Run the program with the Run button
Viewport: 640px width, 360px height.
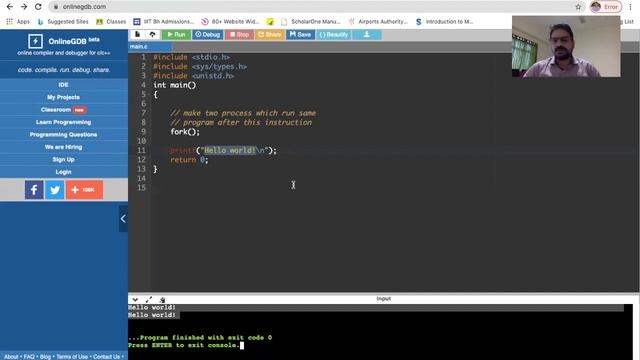(x=176, y=35)
